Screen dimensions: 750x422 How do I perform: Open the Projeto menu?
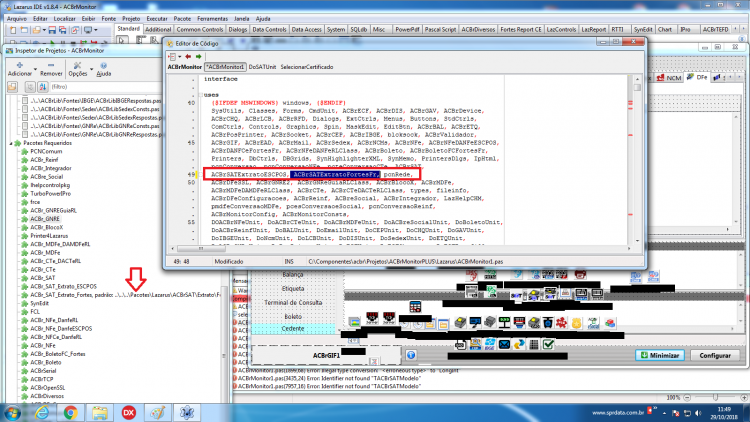click(x=131, y=19)
